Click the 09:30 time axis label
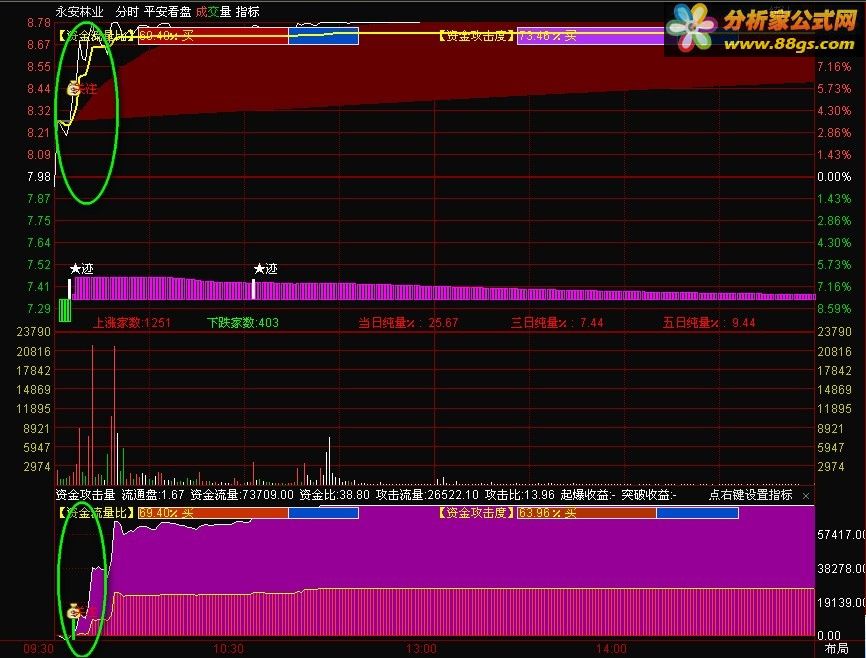Screen dimensions: 866x658 click(x=39, y=649)
